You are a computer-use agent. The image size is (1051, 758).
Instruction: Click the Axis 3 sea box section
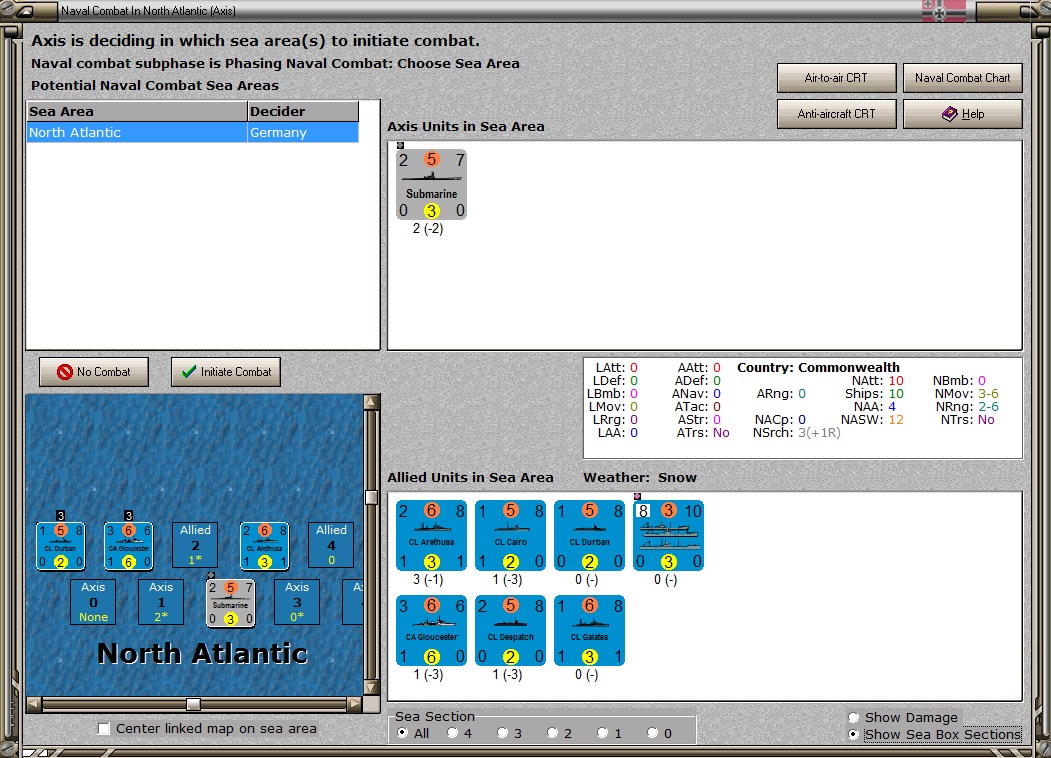click(x=297, y=602)
